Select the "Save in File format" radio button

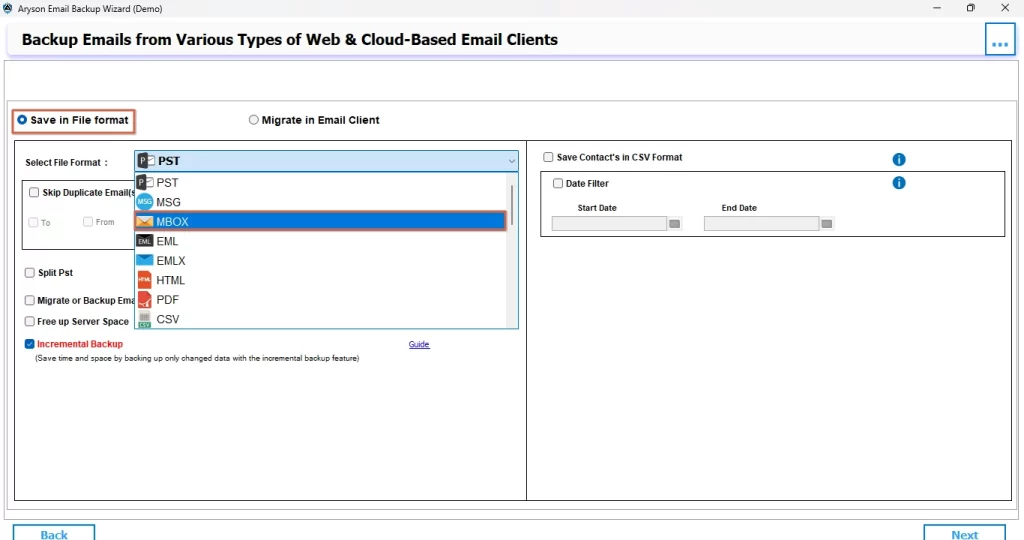(x=22, y=120)
